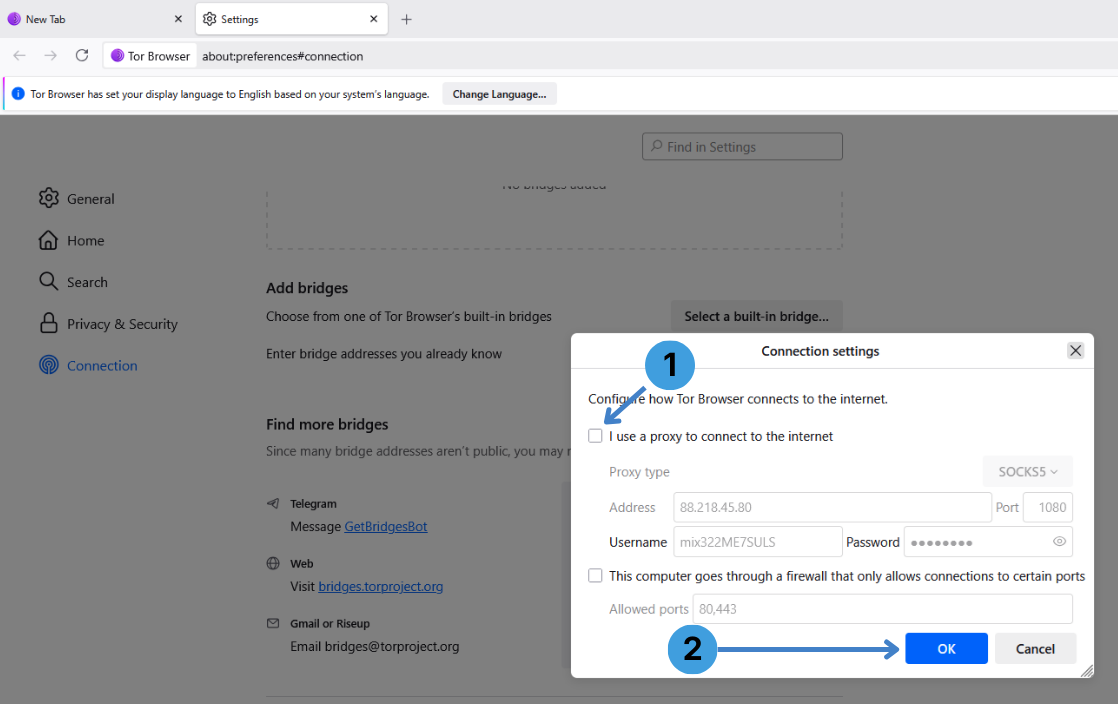Click the Change Language button
Image resolution: width=1118 pixels, height=704 pixels.
pos(499,94)
